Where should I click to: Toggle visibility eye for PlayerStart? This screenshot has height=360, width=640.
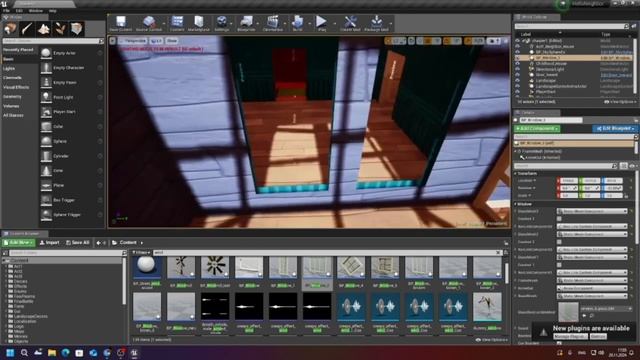click(x=518, y=92)
